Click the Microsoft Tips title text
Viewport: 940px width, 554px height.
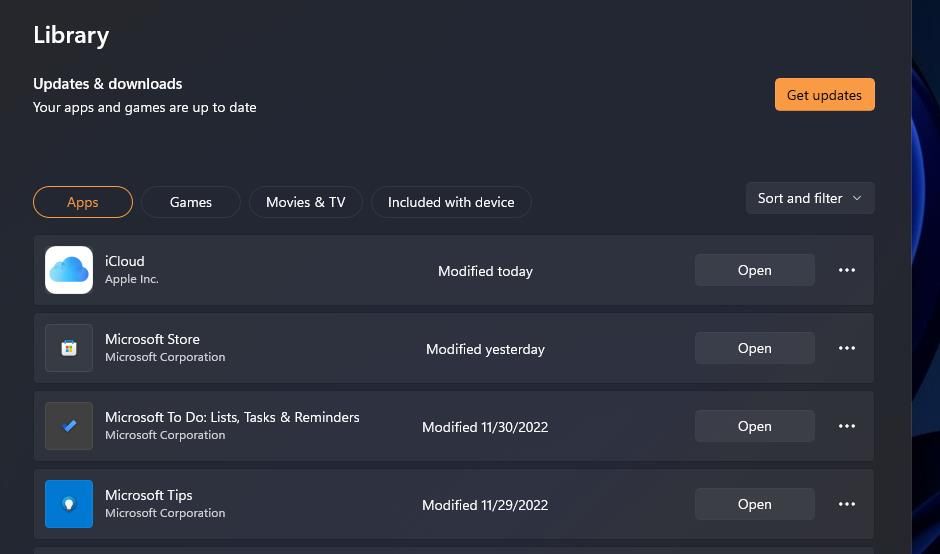click(x=149, y=495)
